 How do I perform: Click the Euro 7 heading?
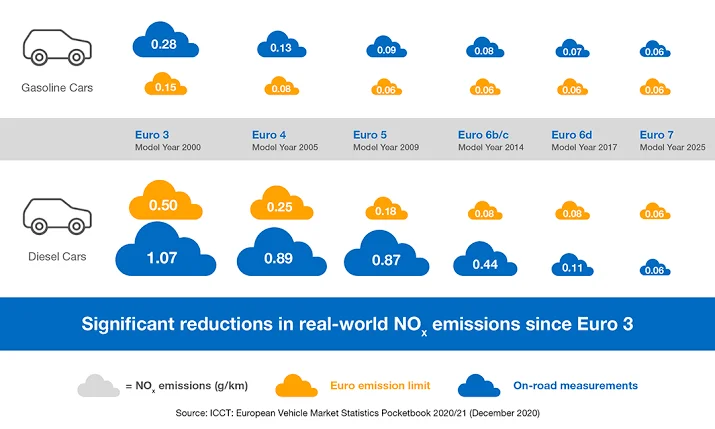[657, 135]
